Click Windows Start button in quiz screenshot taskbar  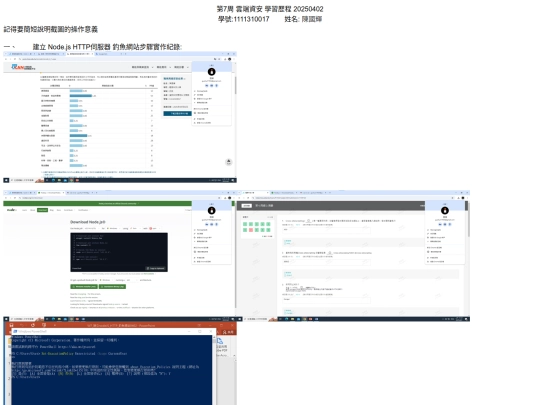click(x=240, y=319)
